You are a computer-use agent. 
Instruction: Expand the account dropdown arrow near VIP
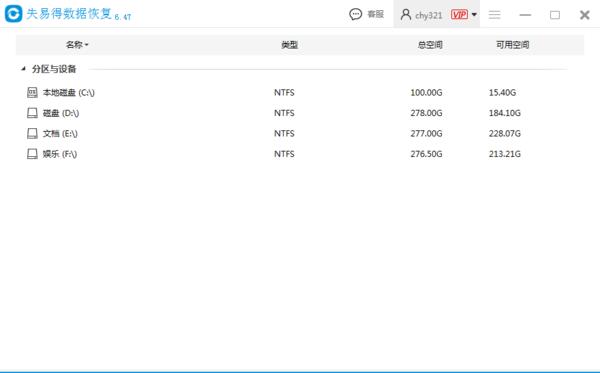[x=474, y=15]
